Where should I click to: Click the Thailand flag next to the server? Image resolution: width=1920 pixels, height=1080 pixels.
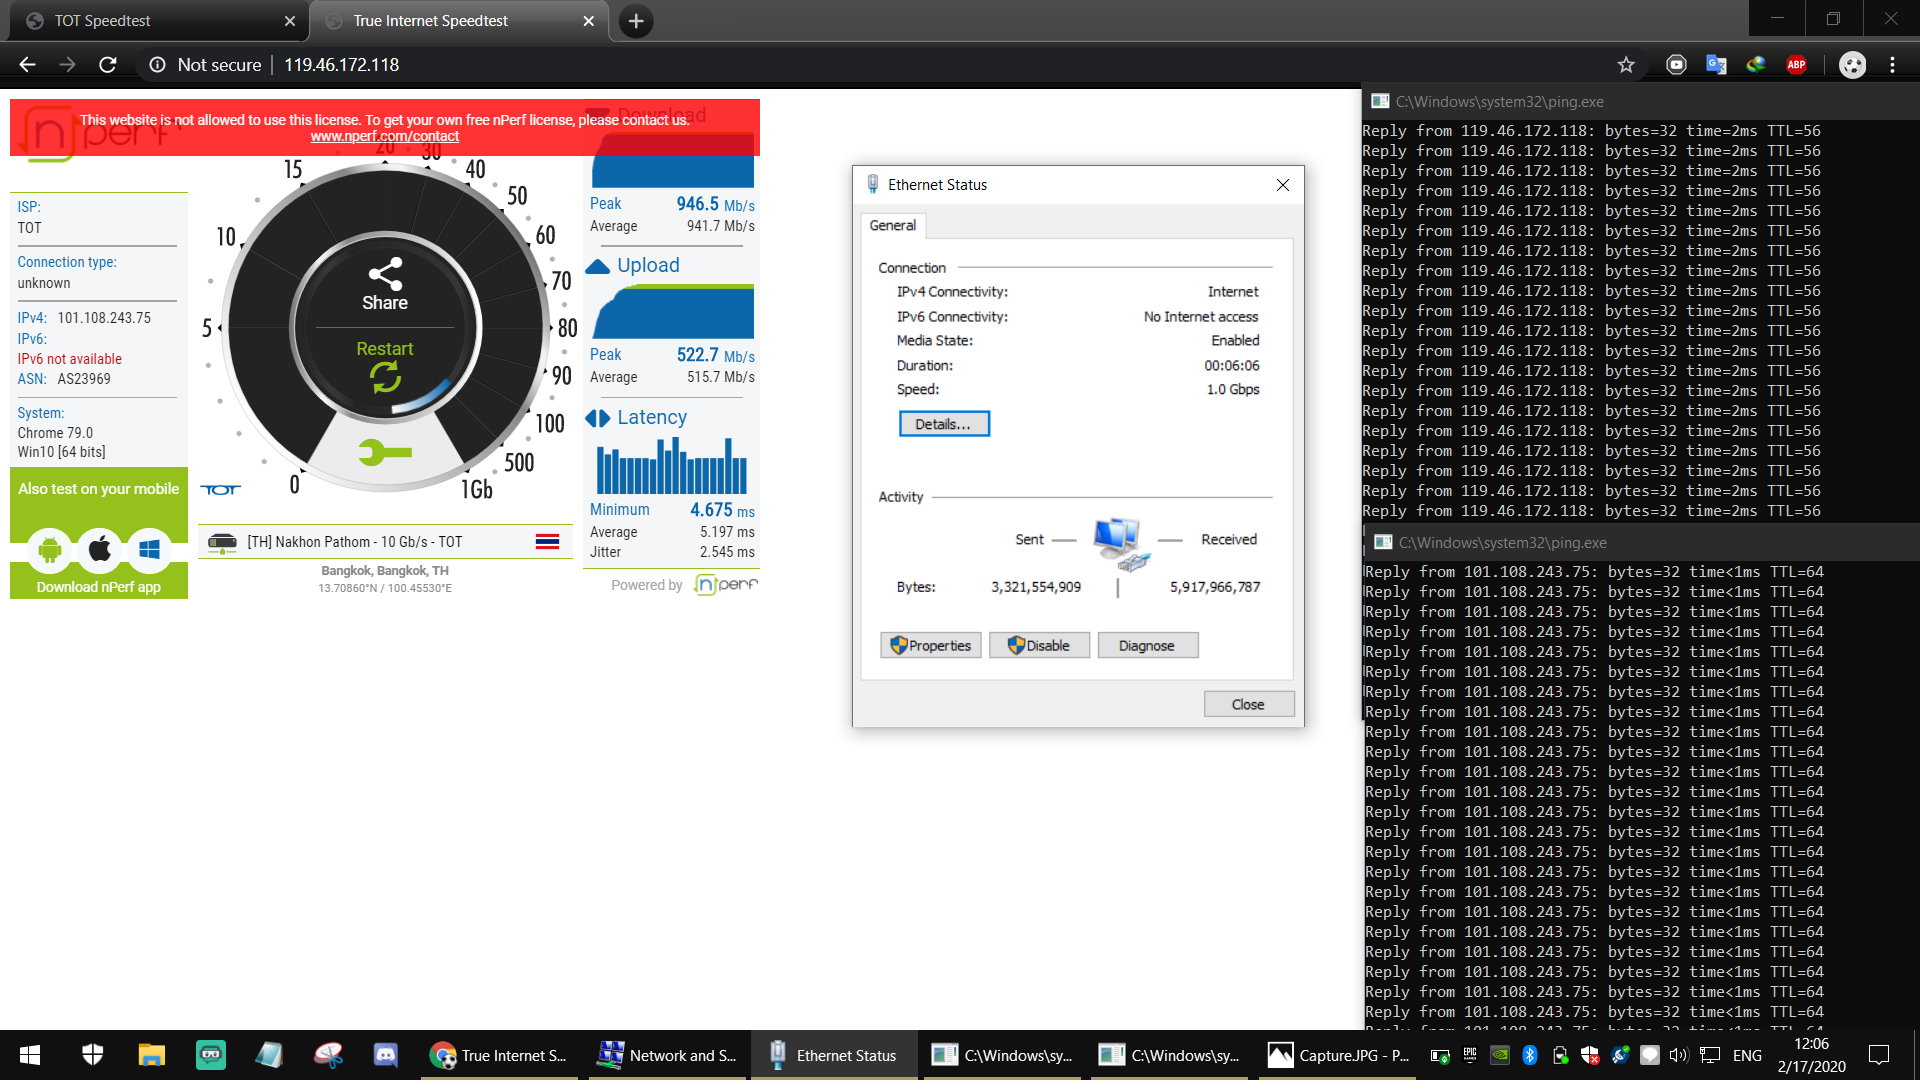coord(547,542)
